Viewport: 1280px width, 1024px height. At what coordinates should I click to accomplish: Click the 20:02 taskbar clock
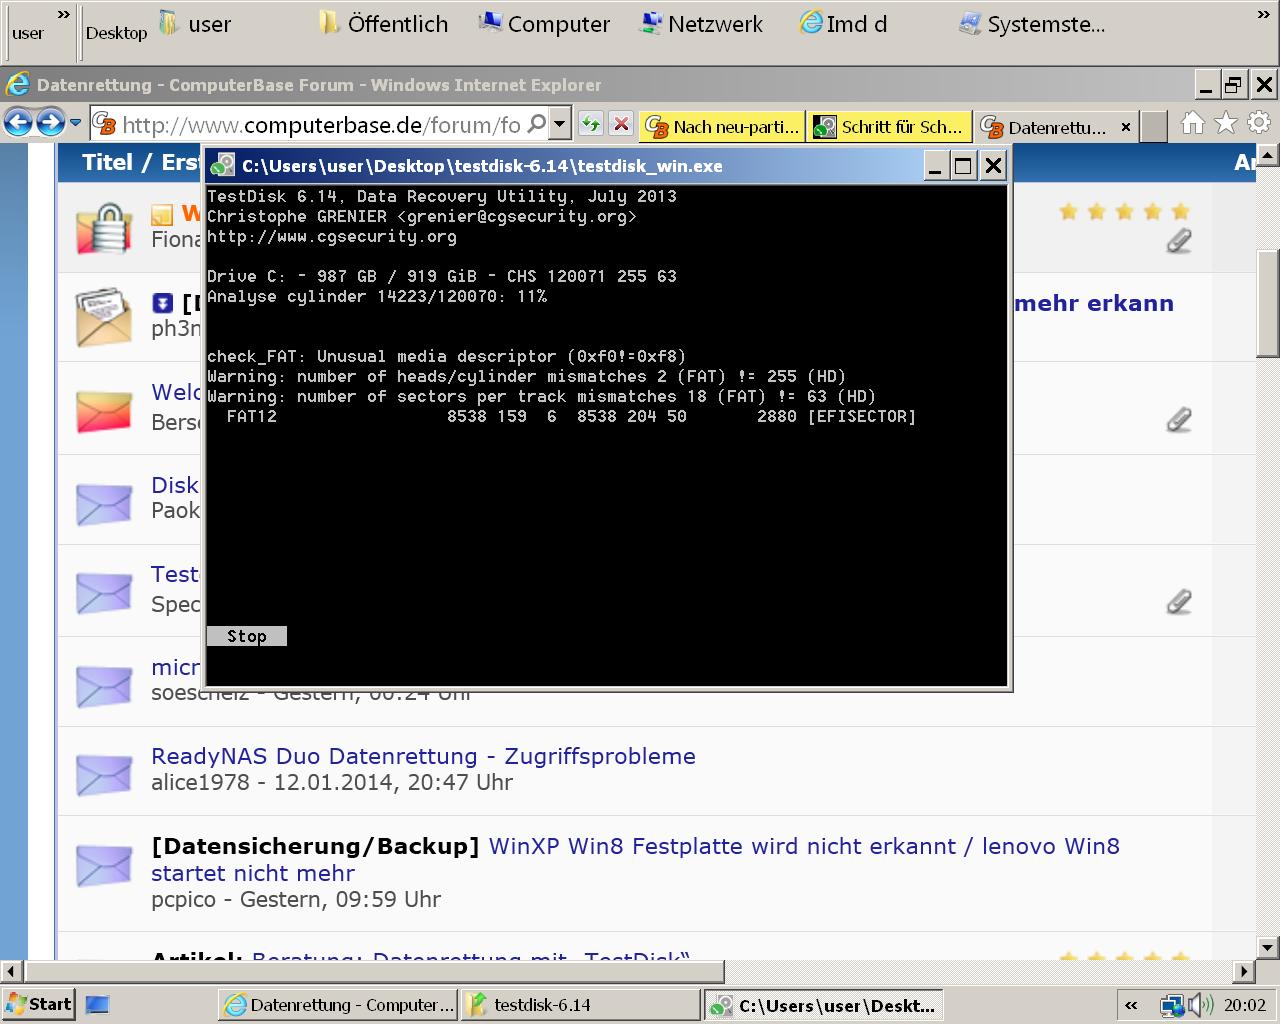pyautogui.click(x=1245, y=1005)
